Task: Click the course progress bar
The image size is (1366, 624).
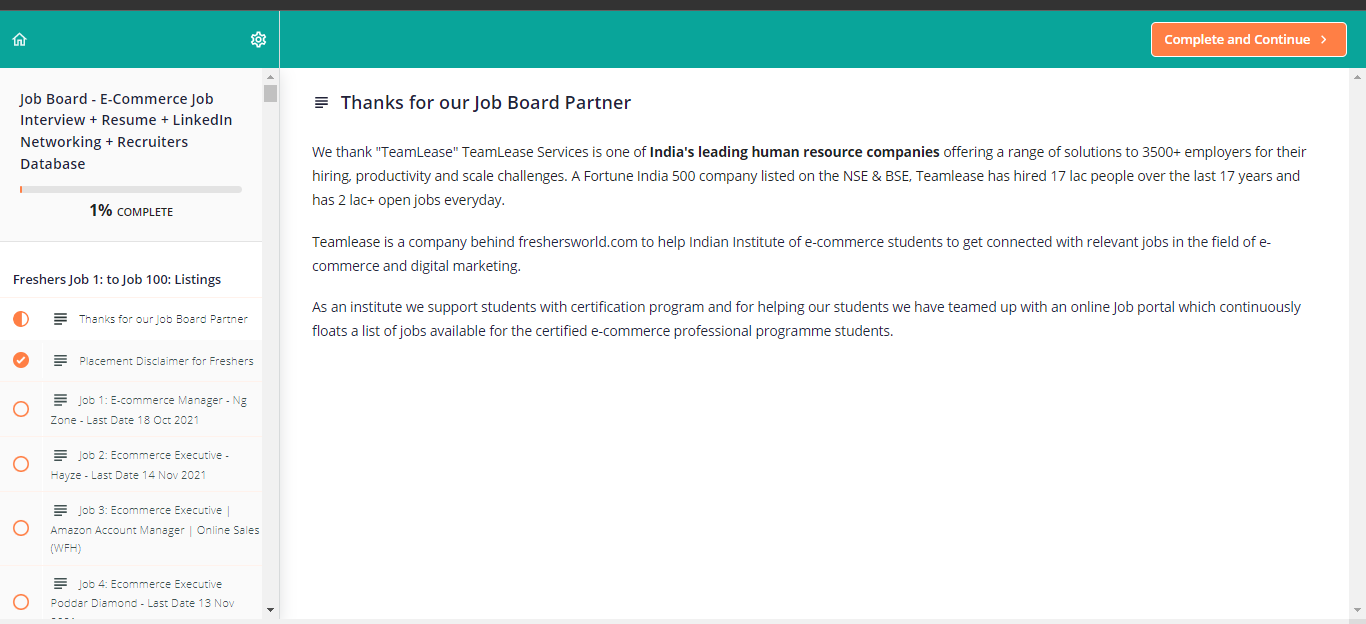Action: (131, 189)
